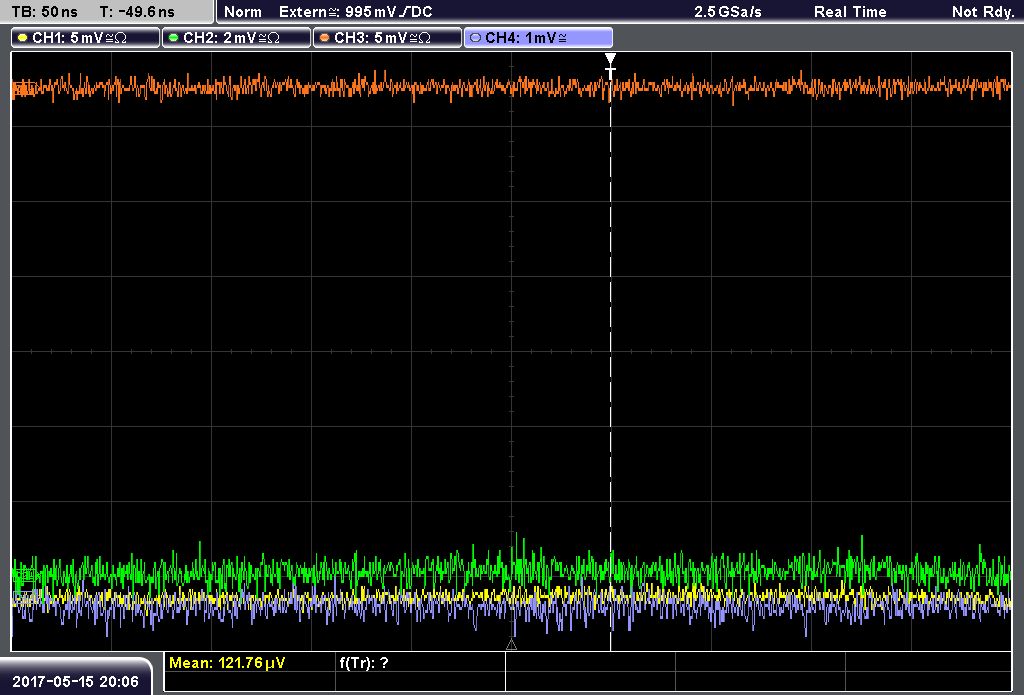Viewport: 1024px width, 695px height.
Task: Click the TB: 50 ns timebase readout
Action: pos(45,12)
